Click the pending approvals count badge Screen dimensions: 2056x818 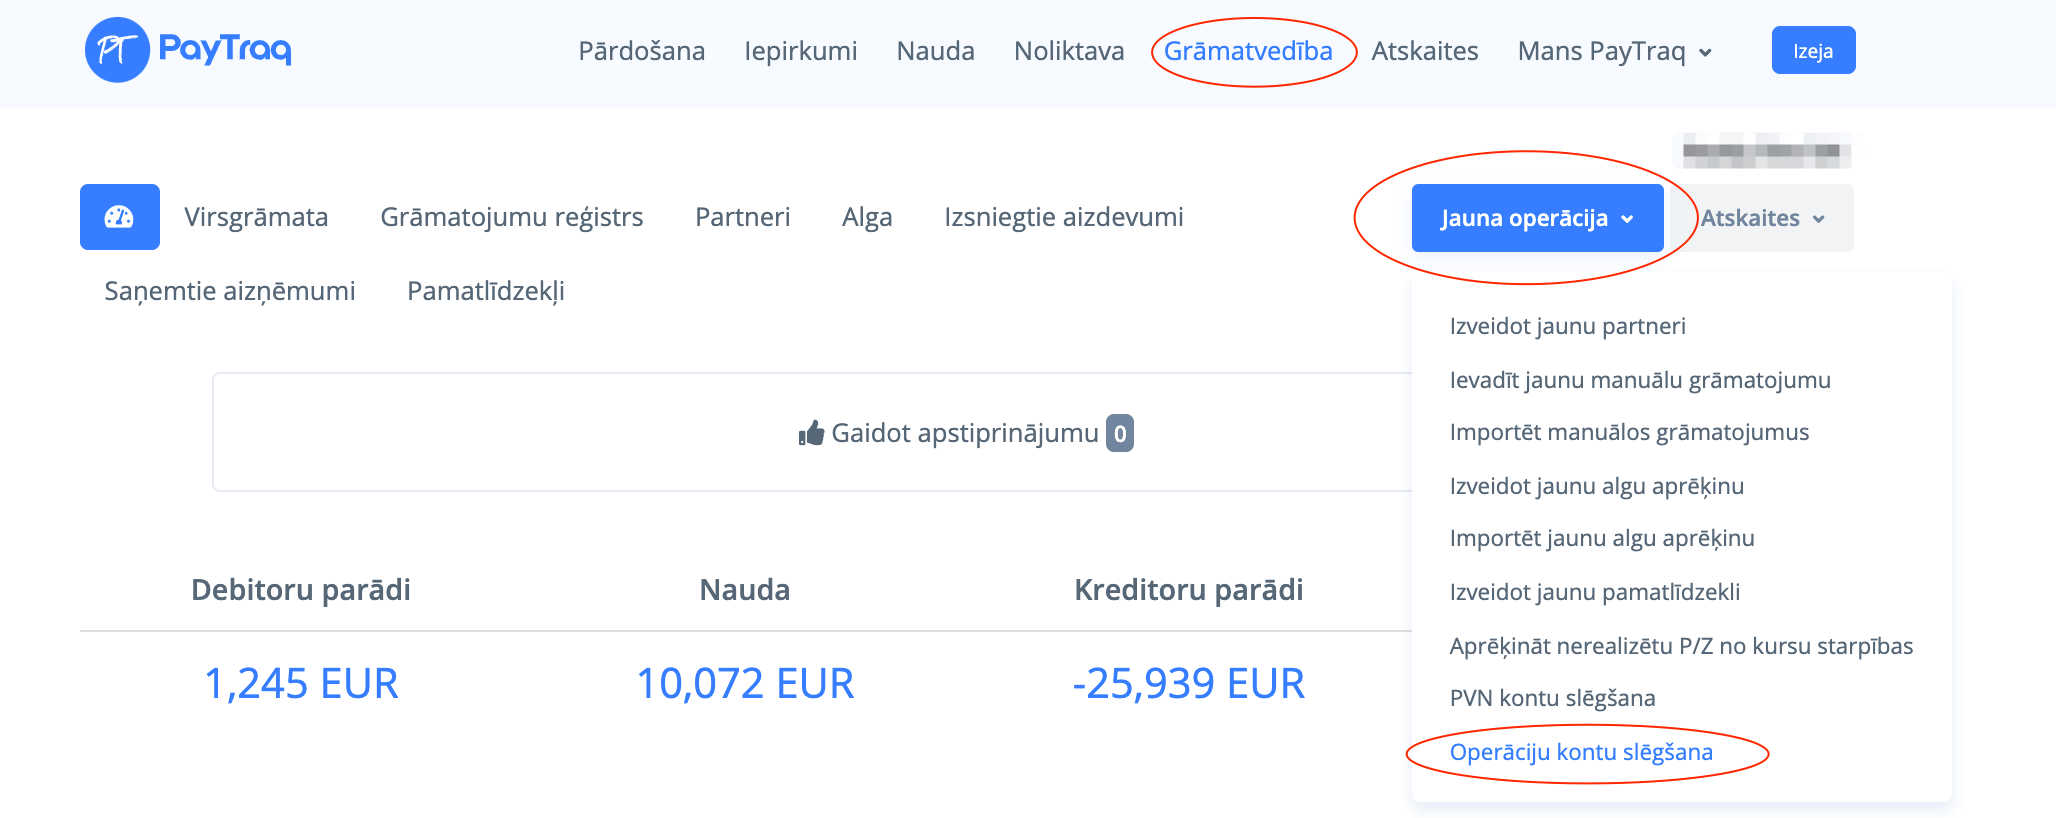click(x=1120, y=433)
